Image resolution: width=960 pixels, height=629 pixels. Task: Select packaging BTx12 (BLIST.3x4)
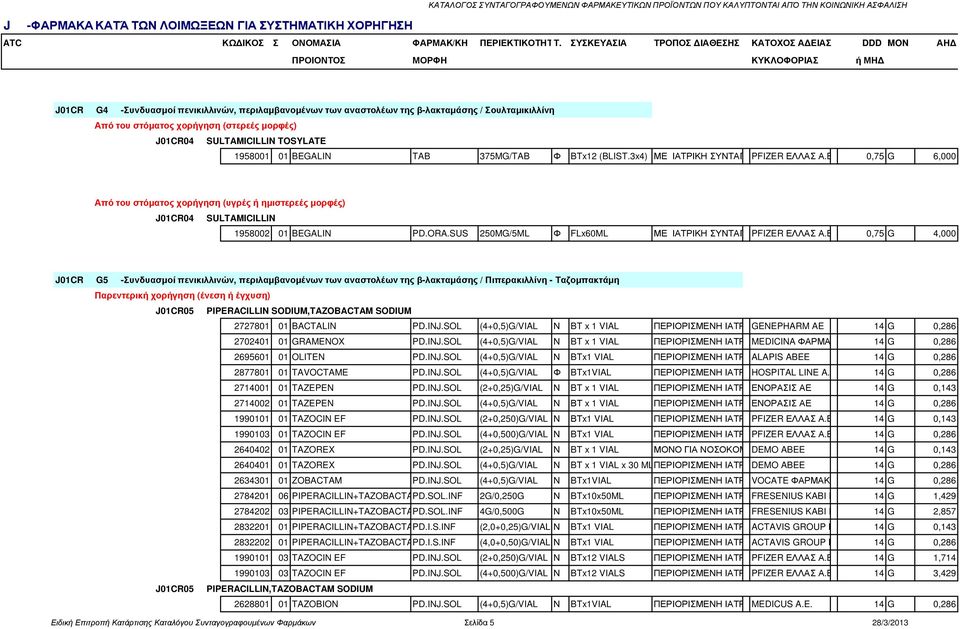pos(609,156)
